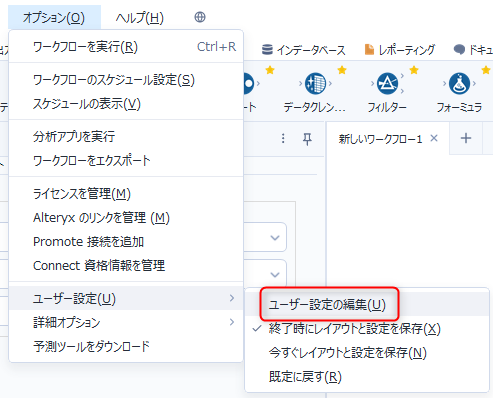493x398 pixels.
Task: Choose ワークフローのスケジュール設定(S)
Action: 126,80
